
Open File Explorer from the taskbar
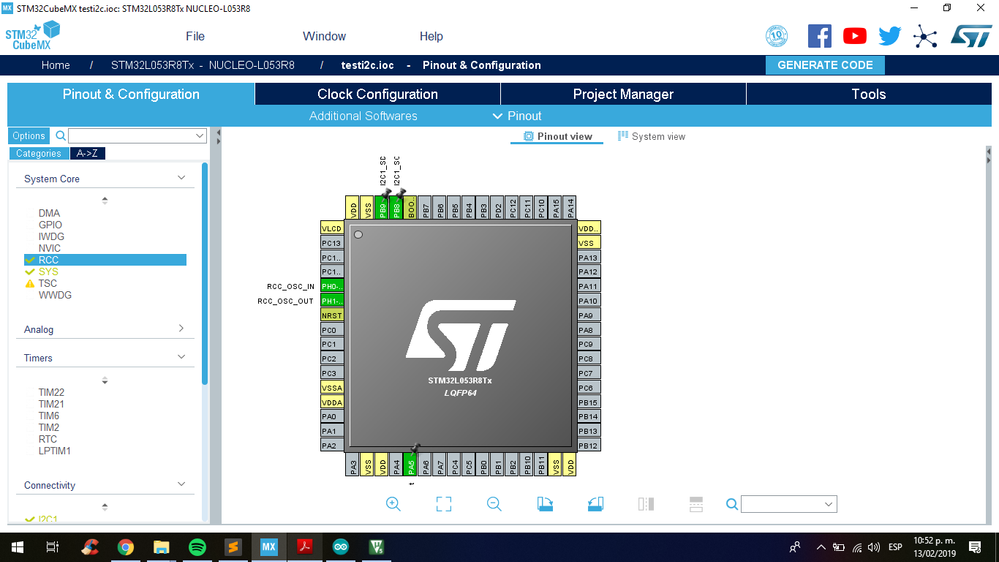pyautogui.click(x=161, y=547)
